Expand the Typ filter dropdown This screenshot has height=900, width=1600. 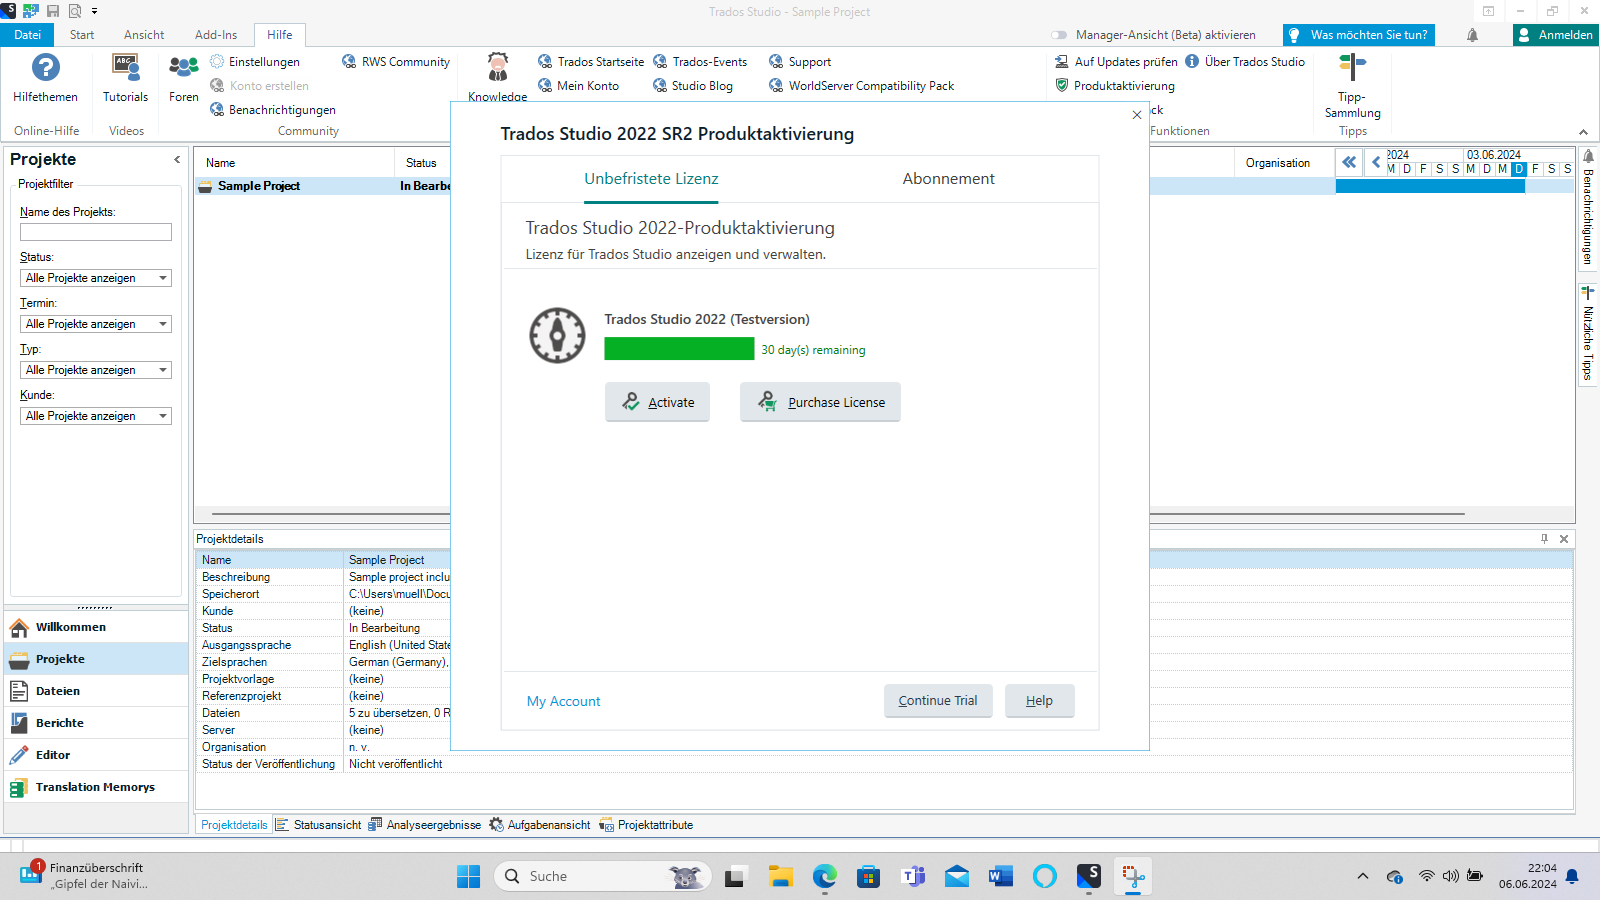click(163, 370)
